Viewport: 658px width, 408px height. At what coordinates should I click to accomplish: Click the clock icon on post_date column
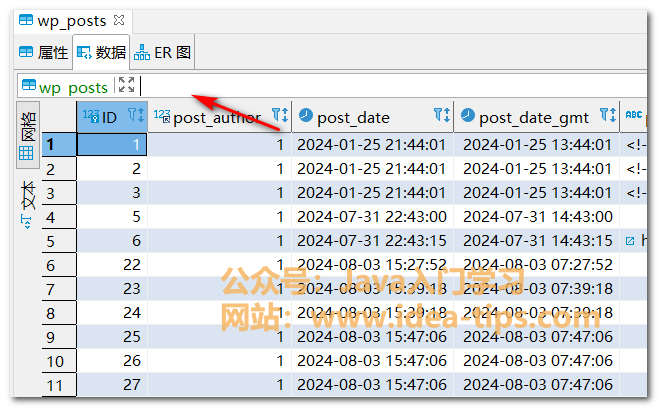tap(306, 115)
